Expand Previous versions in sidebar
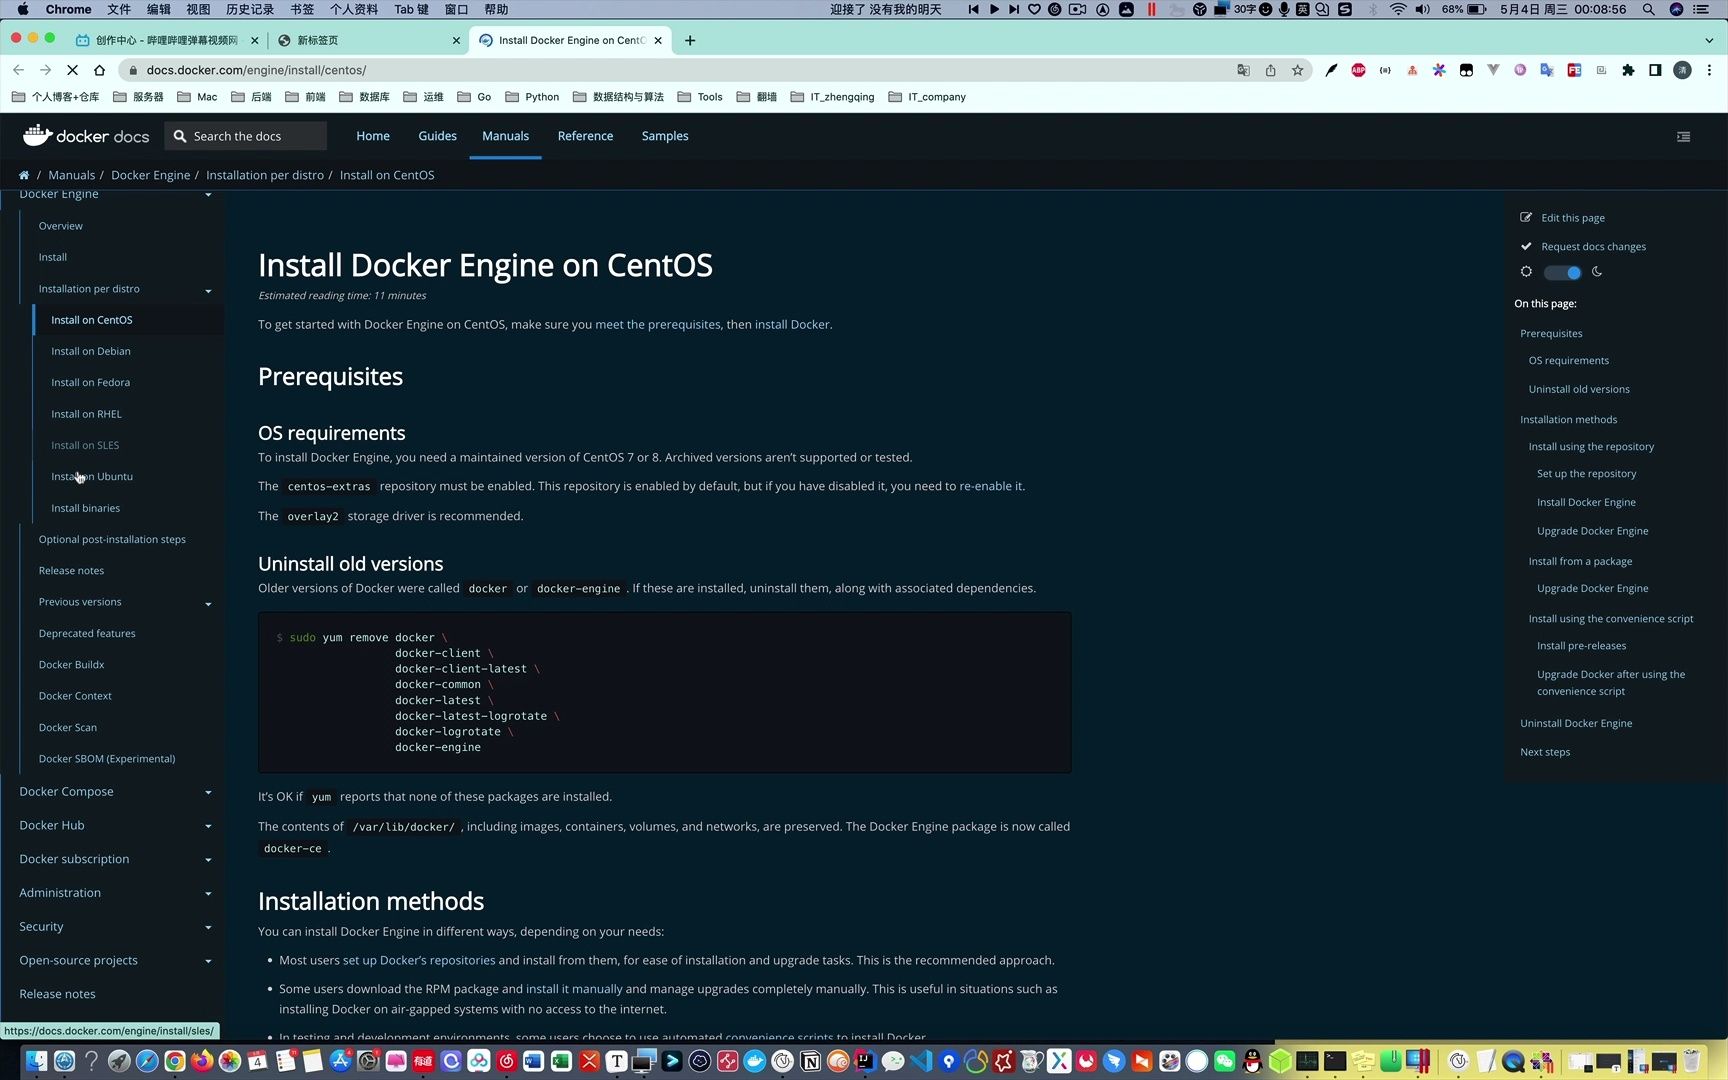The width and height of the screenshot is (1728, 1080). point(208,604)
